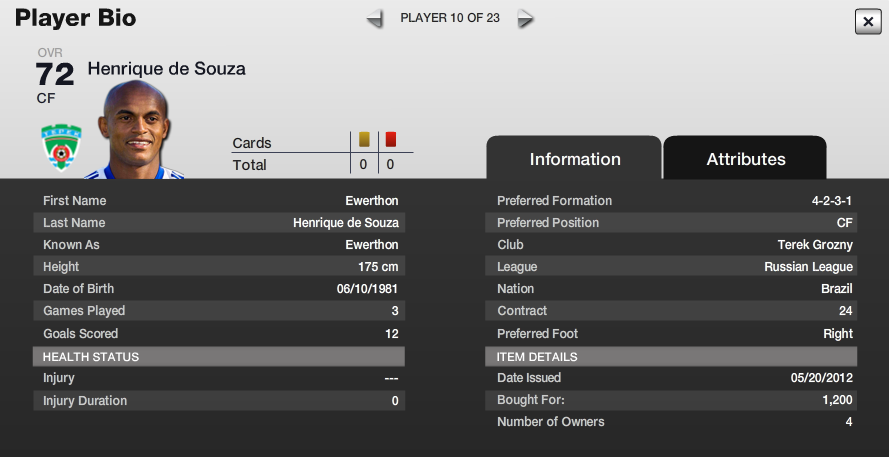Close the Player Bio window
This screenshot has width=889, height=457.
pos(867,22)
